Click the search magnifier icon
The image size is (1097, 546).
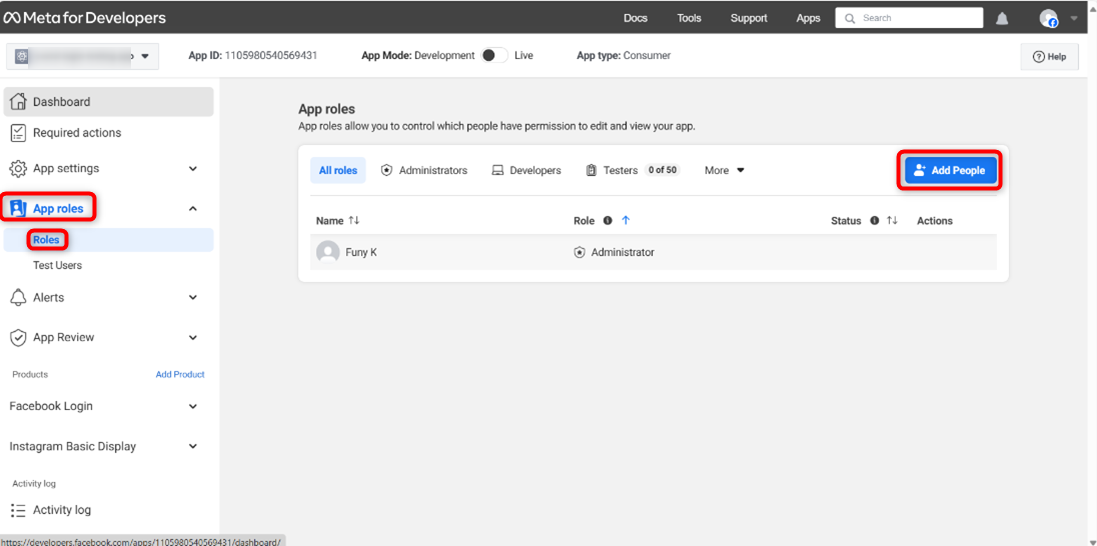(x=850, y=18)
